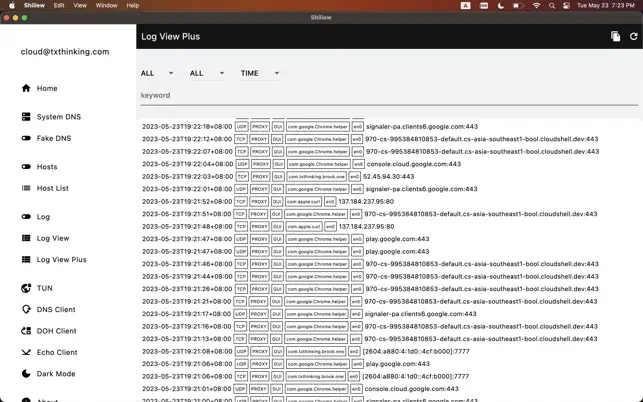Screen dimensions: 643x402
Task: Click the Log View Plus list icon
Action: point(26,259)
